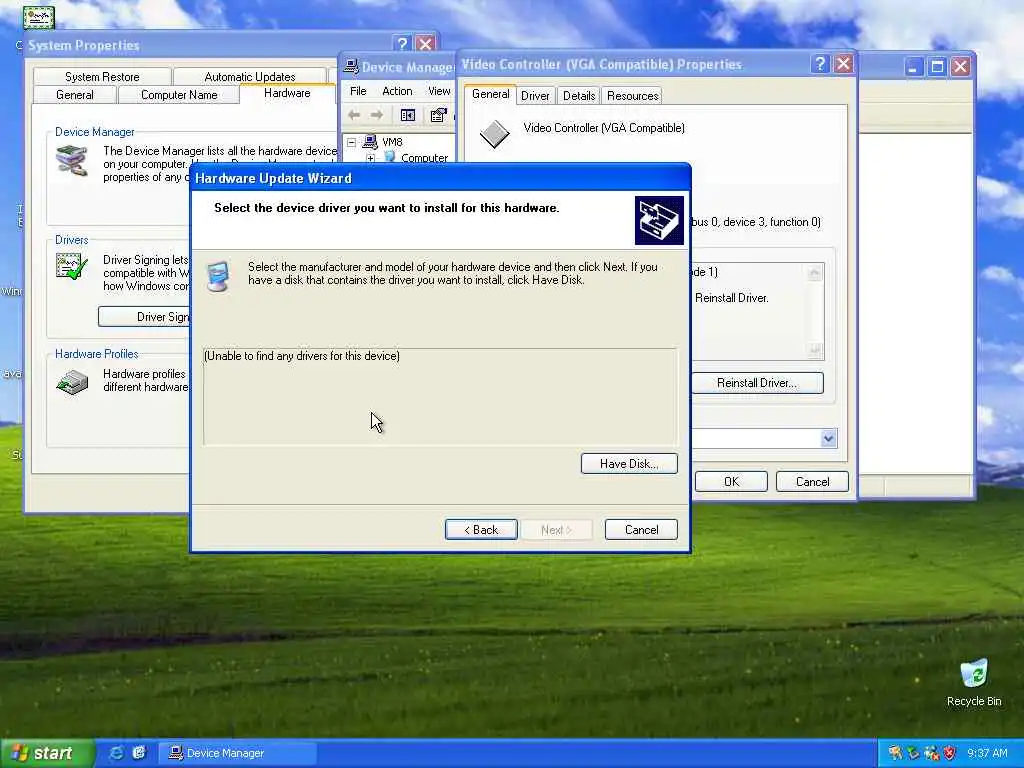The image size is (1024, 768).
Task: Open device usage dropdown arrow
Action: pyautogui.click(x=828, y=438)
